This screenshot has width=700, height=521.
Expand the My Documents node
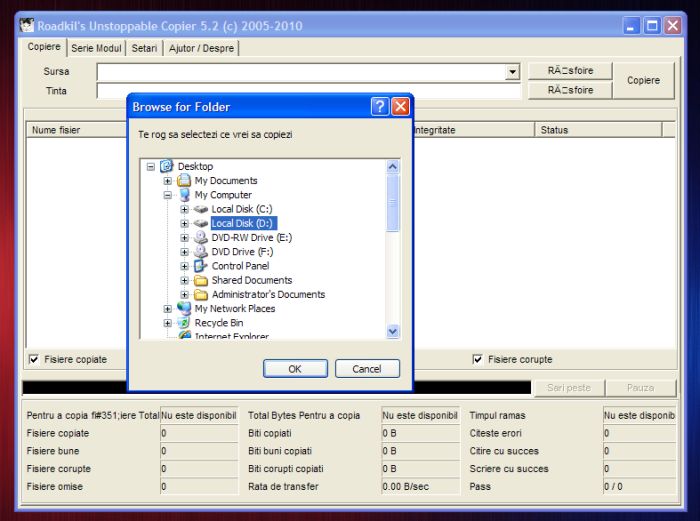pyautogui.click(x=167, y=181)
